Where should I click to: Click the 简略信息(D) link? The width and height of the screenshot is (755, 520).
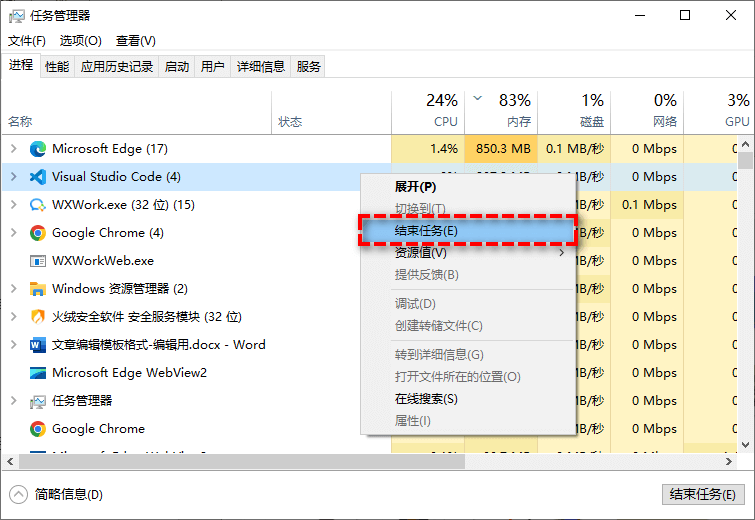coord(68,494)
